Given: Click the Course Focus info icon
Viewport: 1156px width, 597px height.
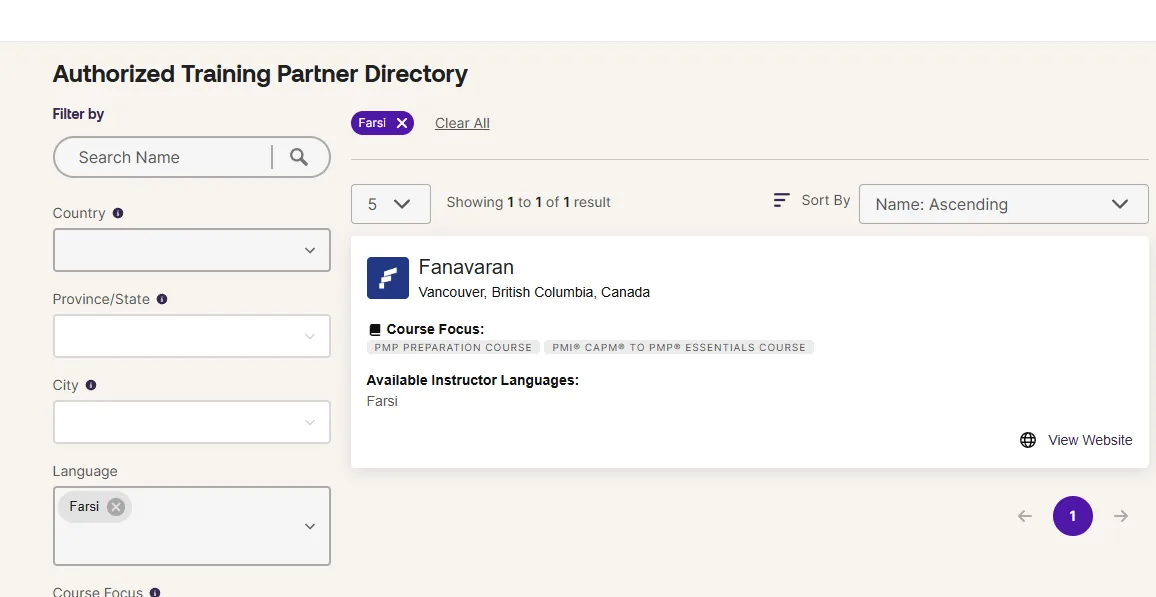Looking at the screenshot, I should [x=155, y=593].
